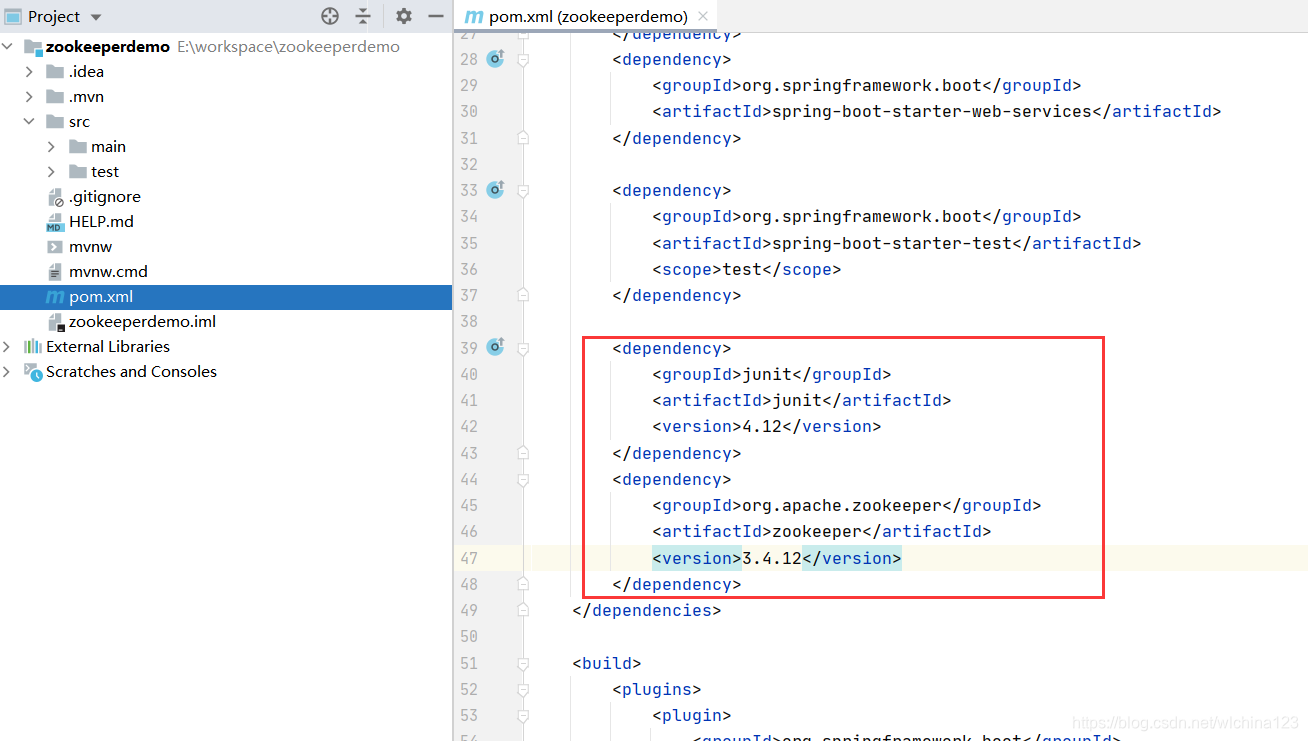Click zookeeper artifactId on line 46
This screenshot has height=741, width=1308.
[x=817, y=531]
